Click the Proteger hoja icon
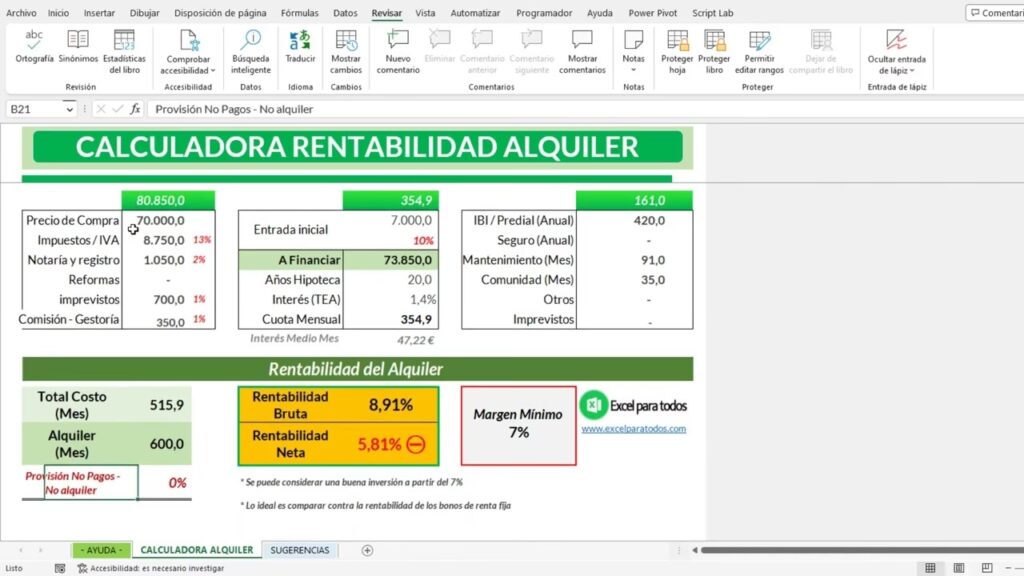This screenshot has width=1024, height=576. point(677,50)
